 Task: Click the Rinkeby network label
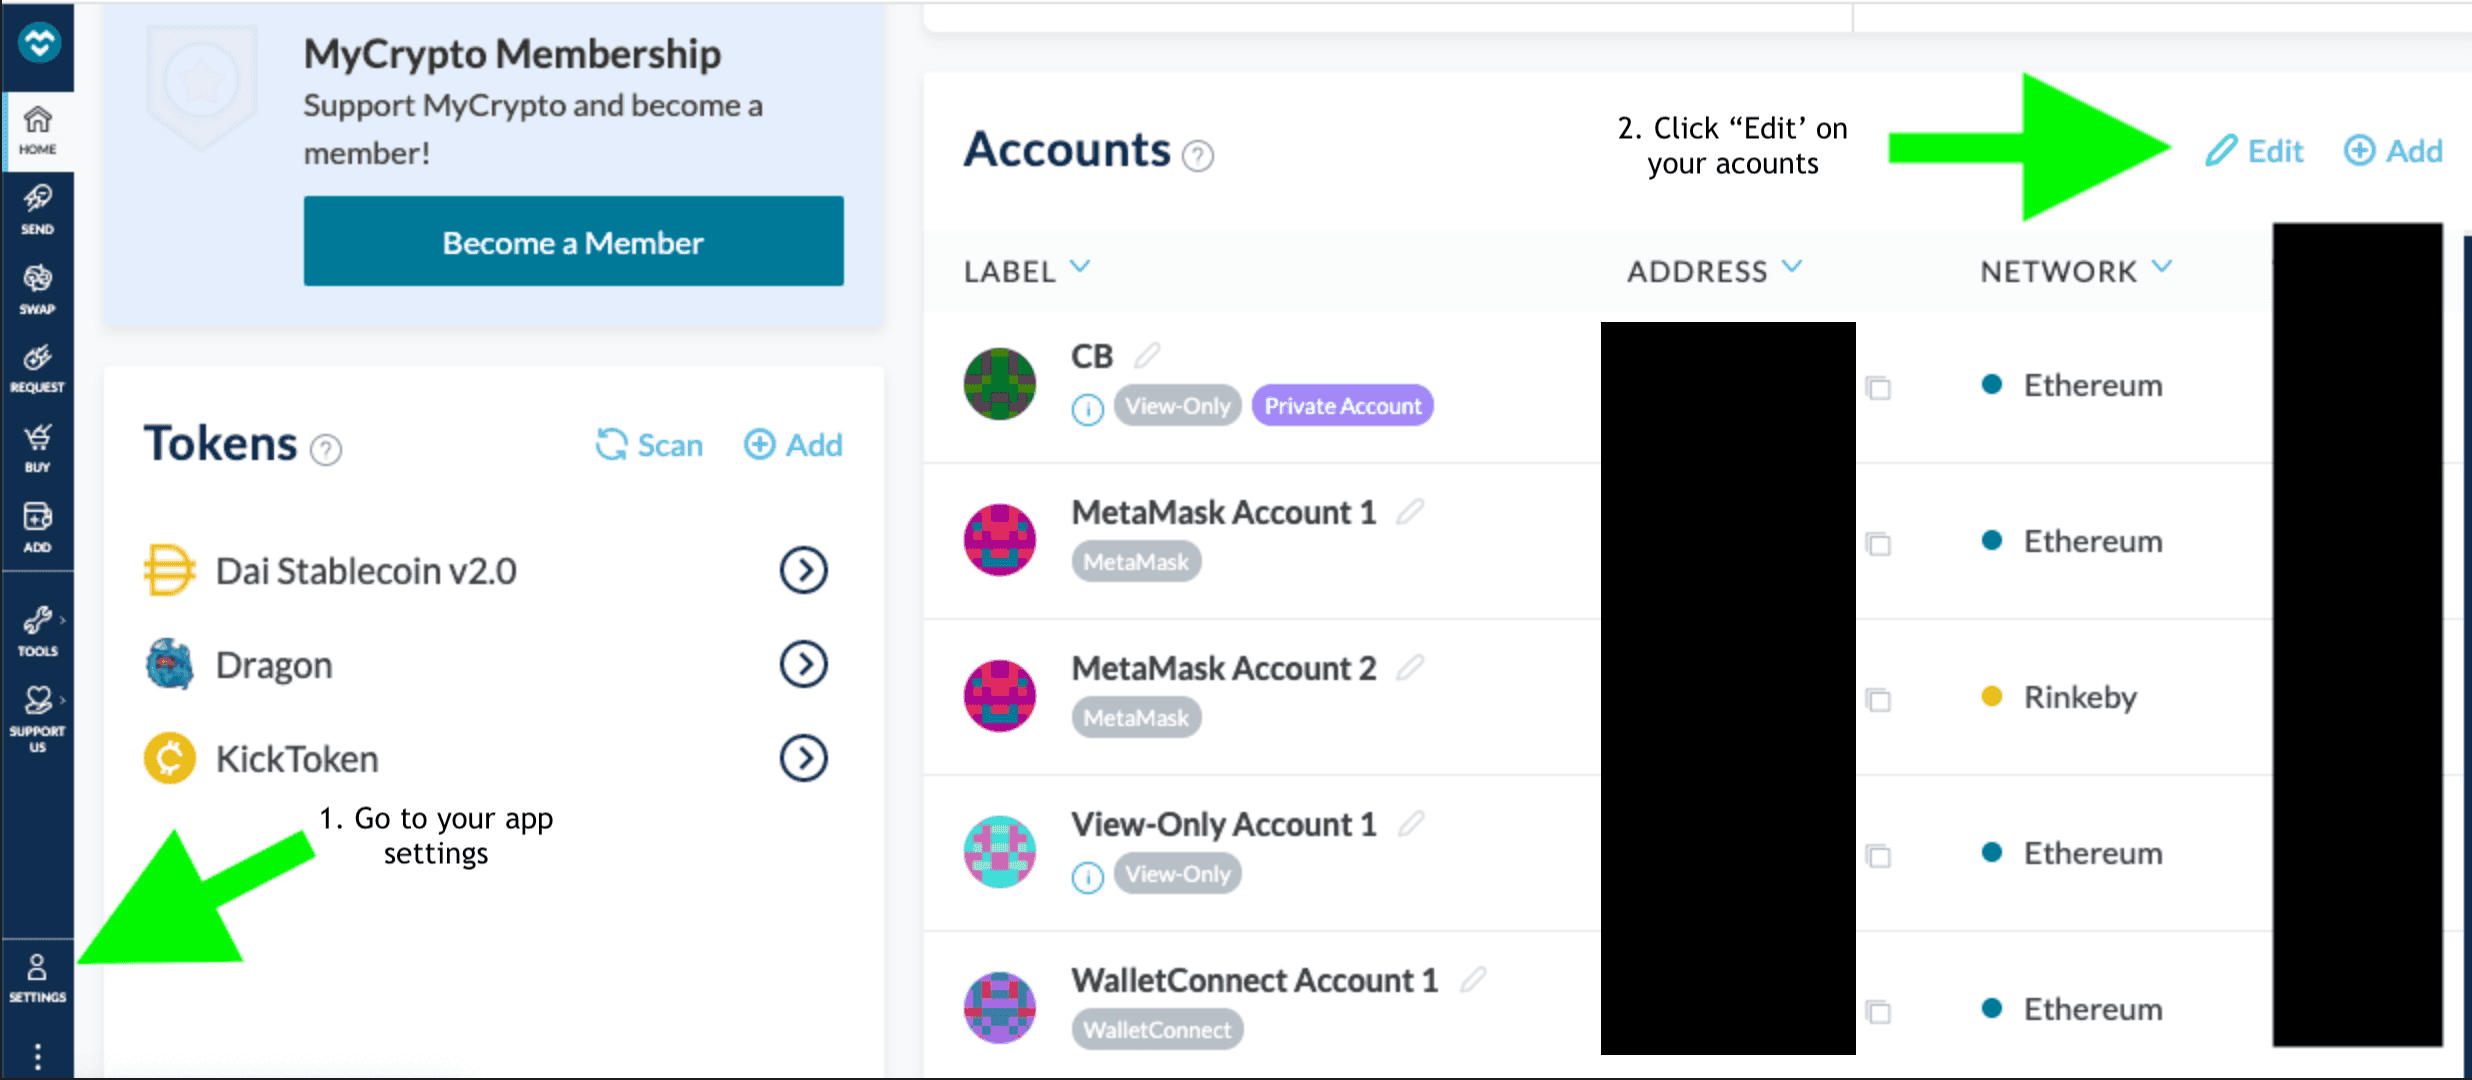[2080, 697]
